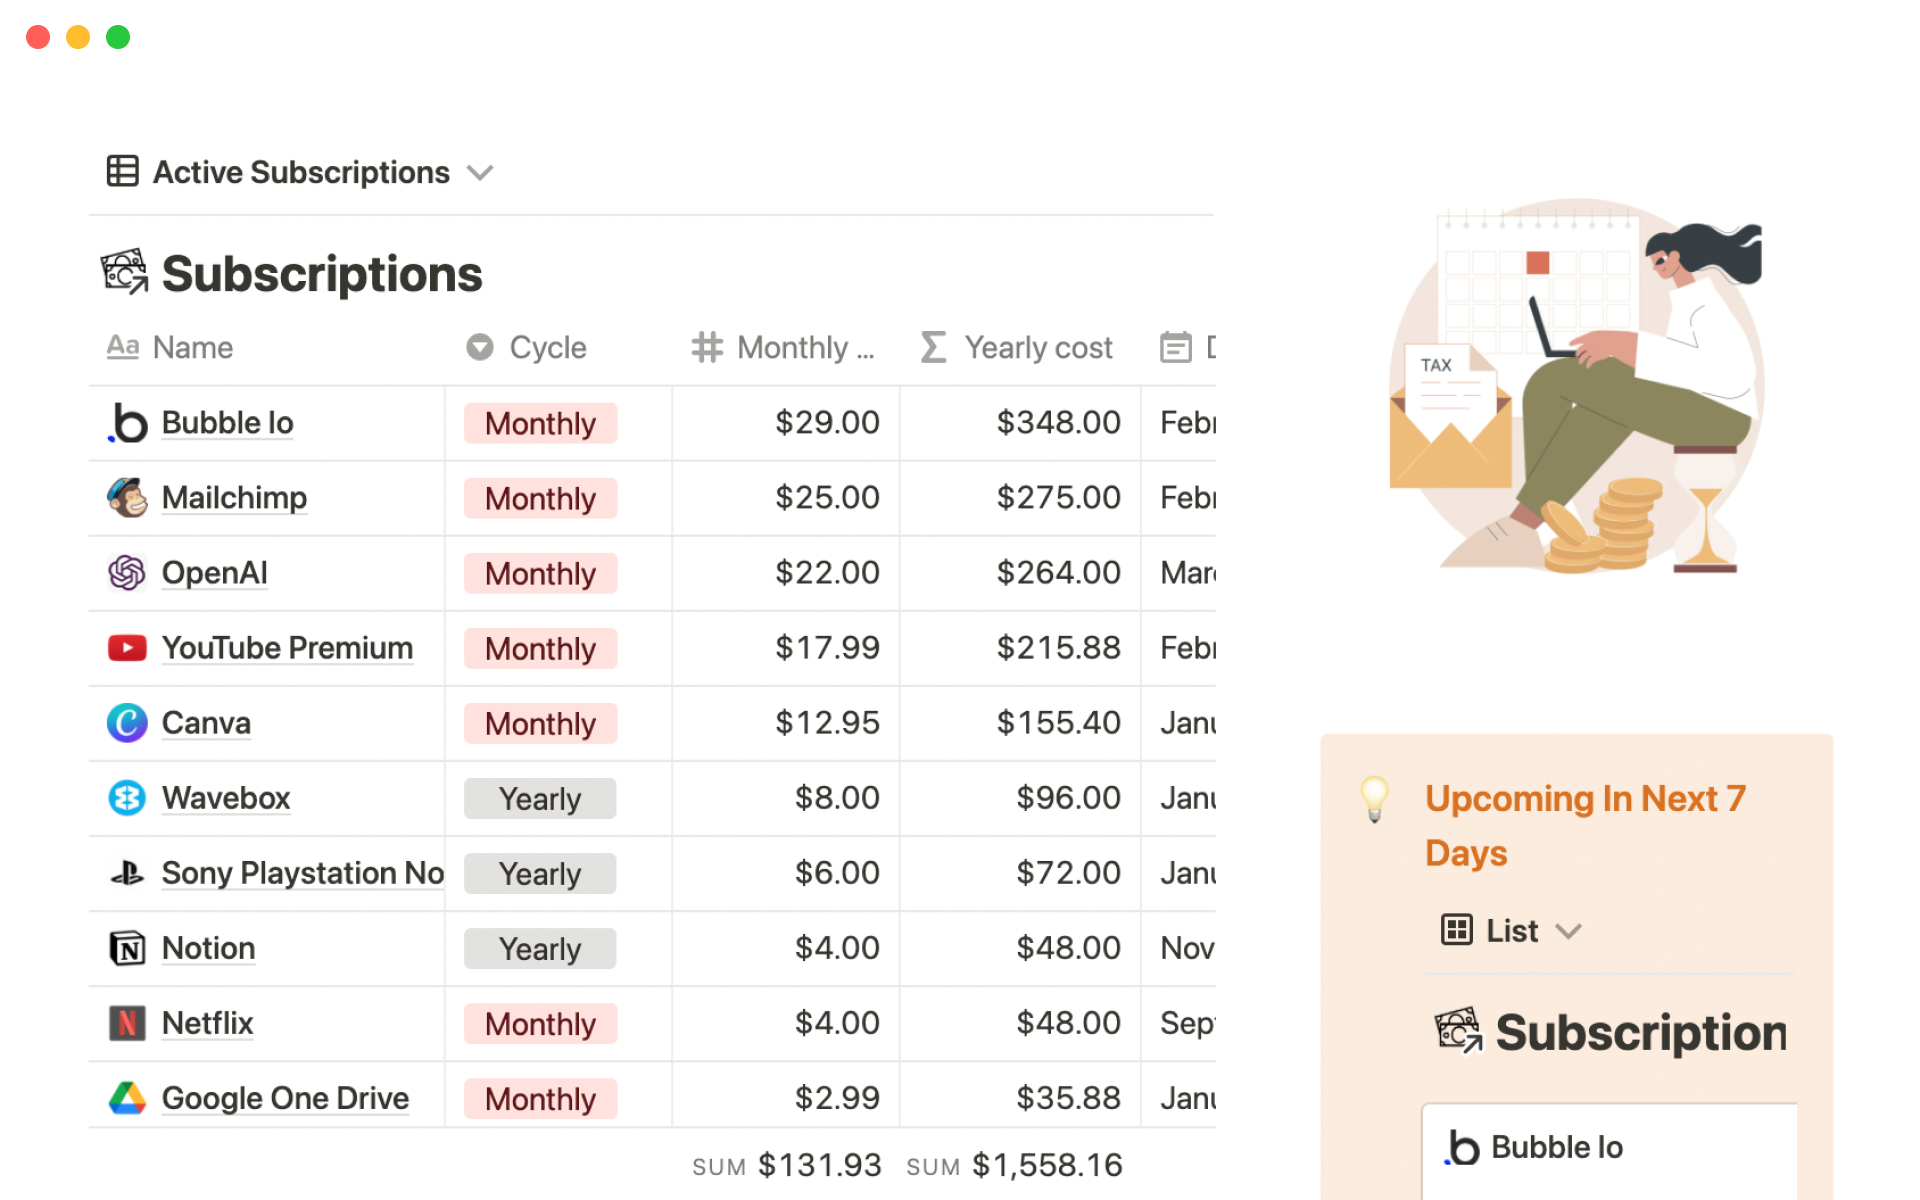Screen dimensions: 1920x1200
Task: Open the Sony Playstation subscription link
Action: (302, 873)
